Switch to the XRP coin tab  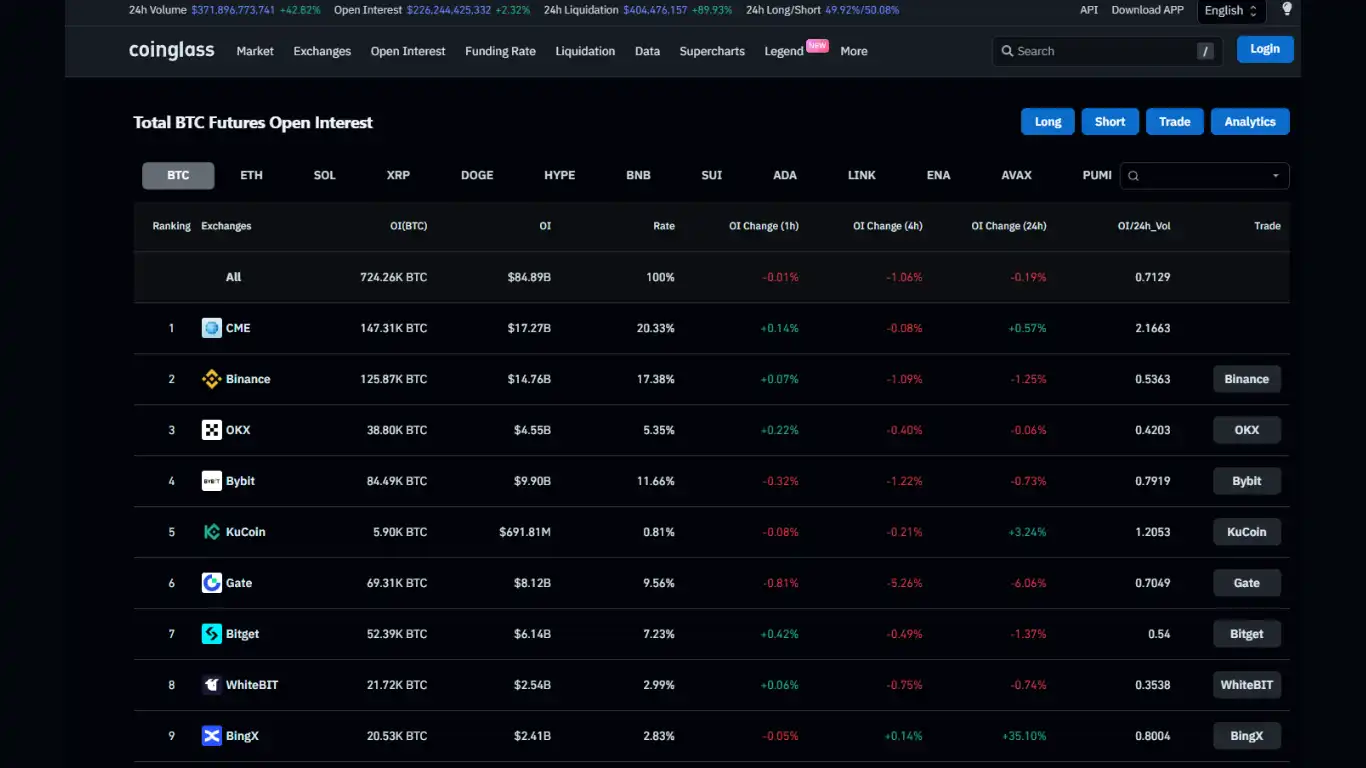(398, 175)
